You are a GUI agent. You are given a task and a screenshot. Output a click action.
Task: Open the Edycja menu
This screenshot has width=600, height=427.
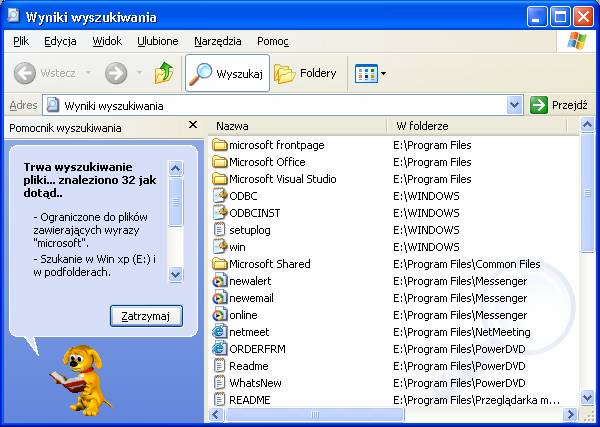click(x=60, y=41)
